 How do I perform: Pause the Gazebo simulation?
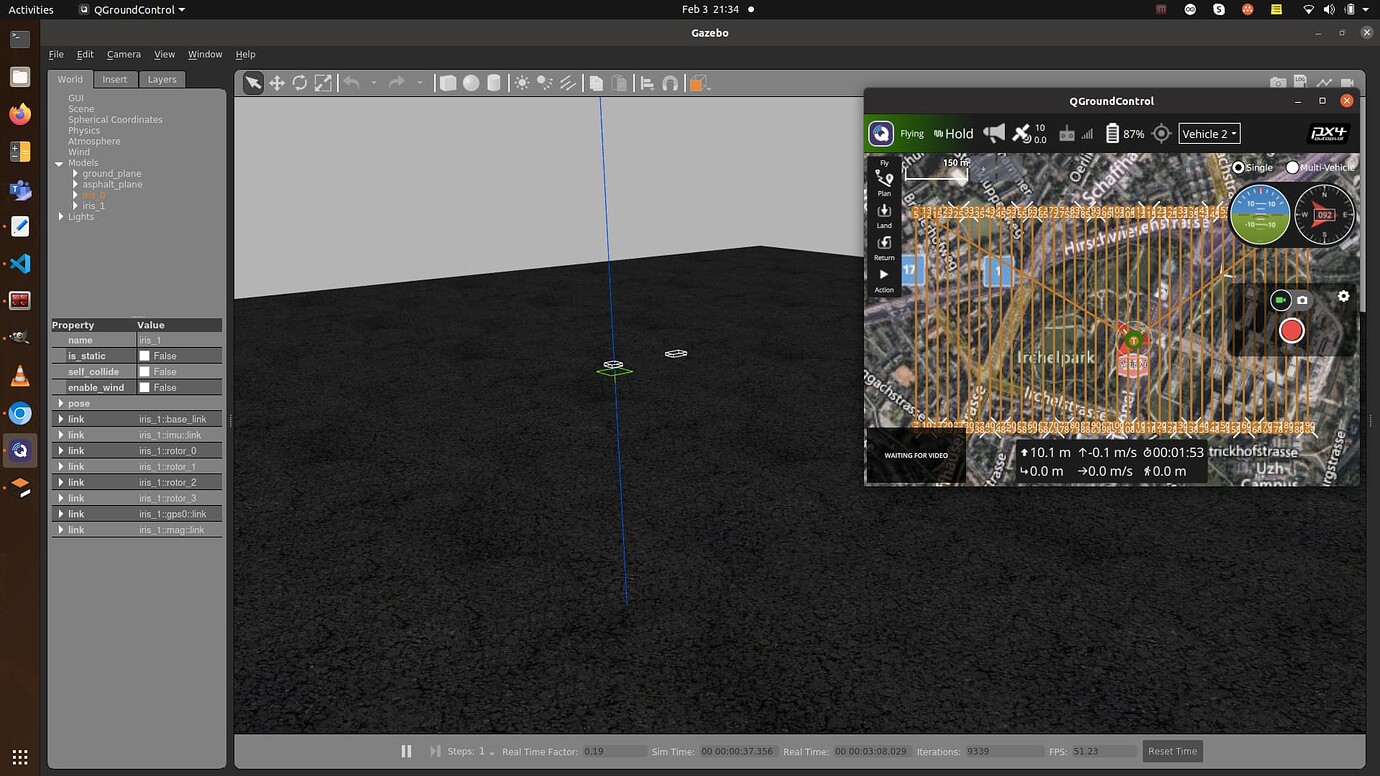[x=406, y=751]
